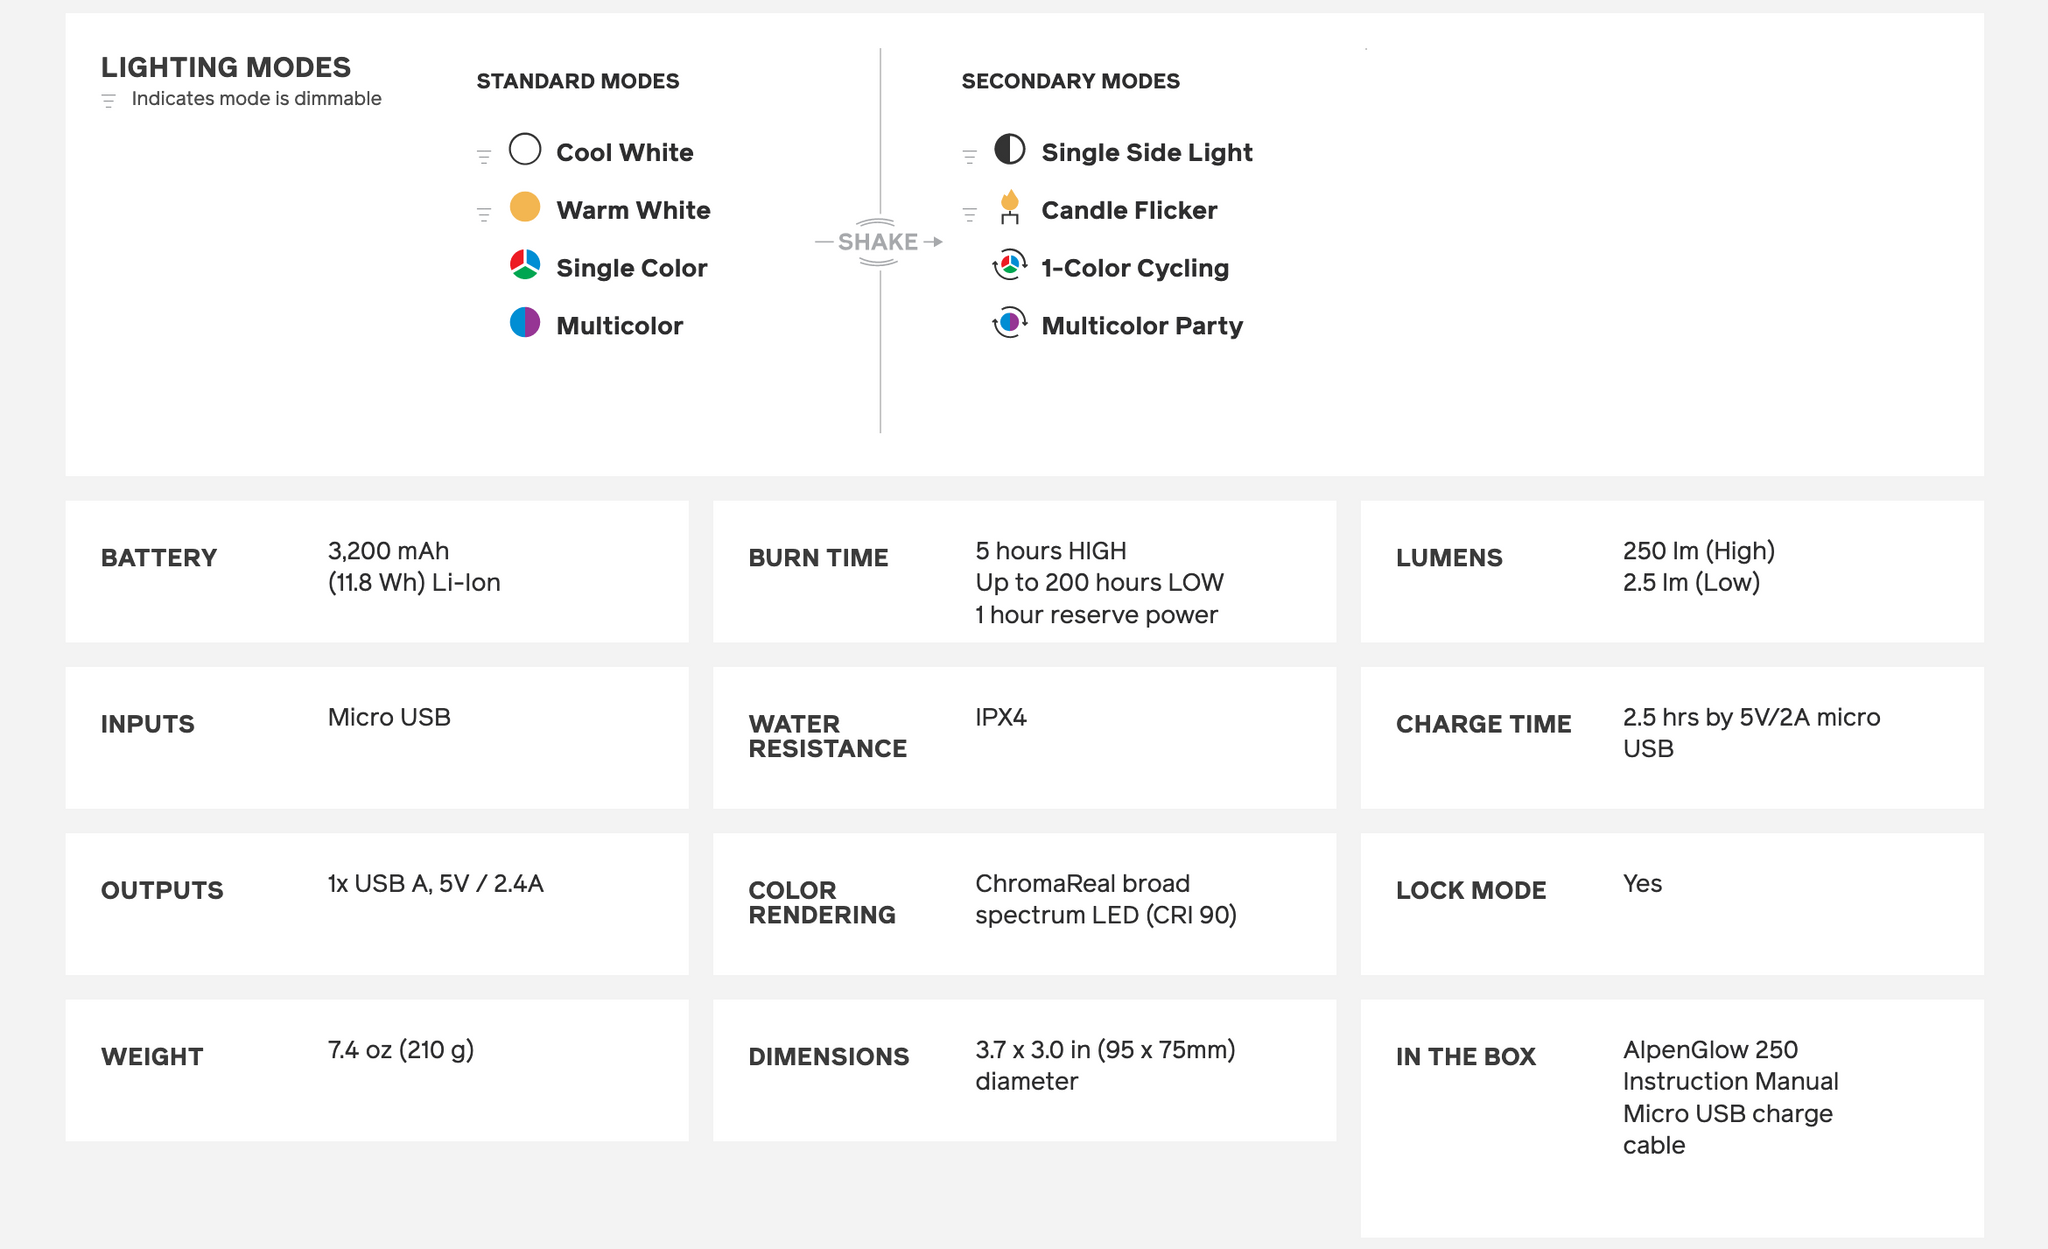Click the IPX4 water resistance value
The width and height of the screenshot is (2048, 1249).
pos(1001,717)
